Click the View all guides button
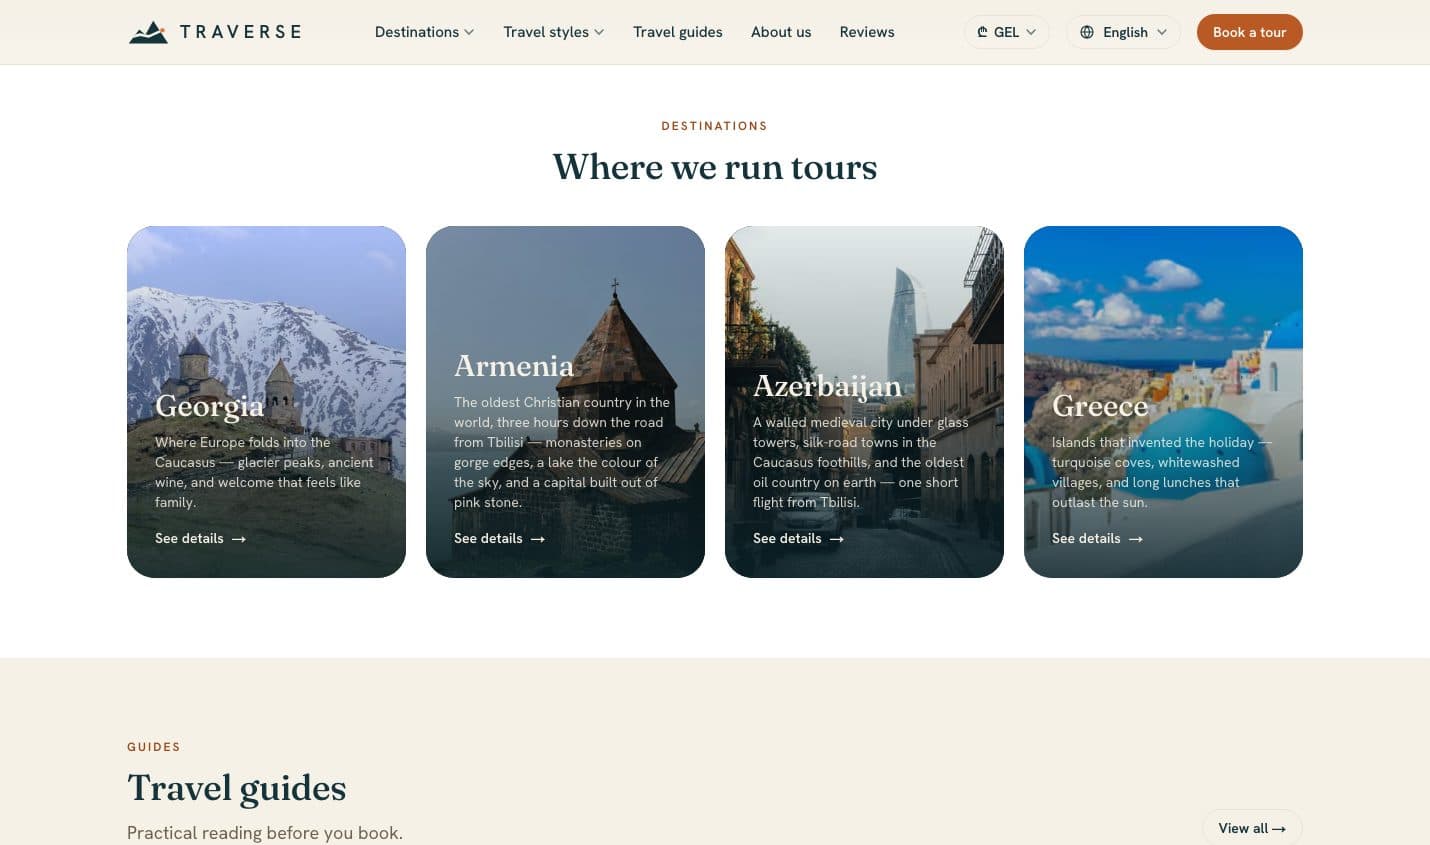Image resolution: width=1430 pixels, height=845 pixels. (x=1252, y=828)
